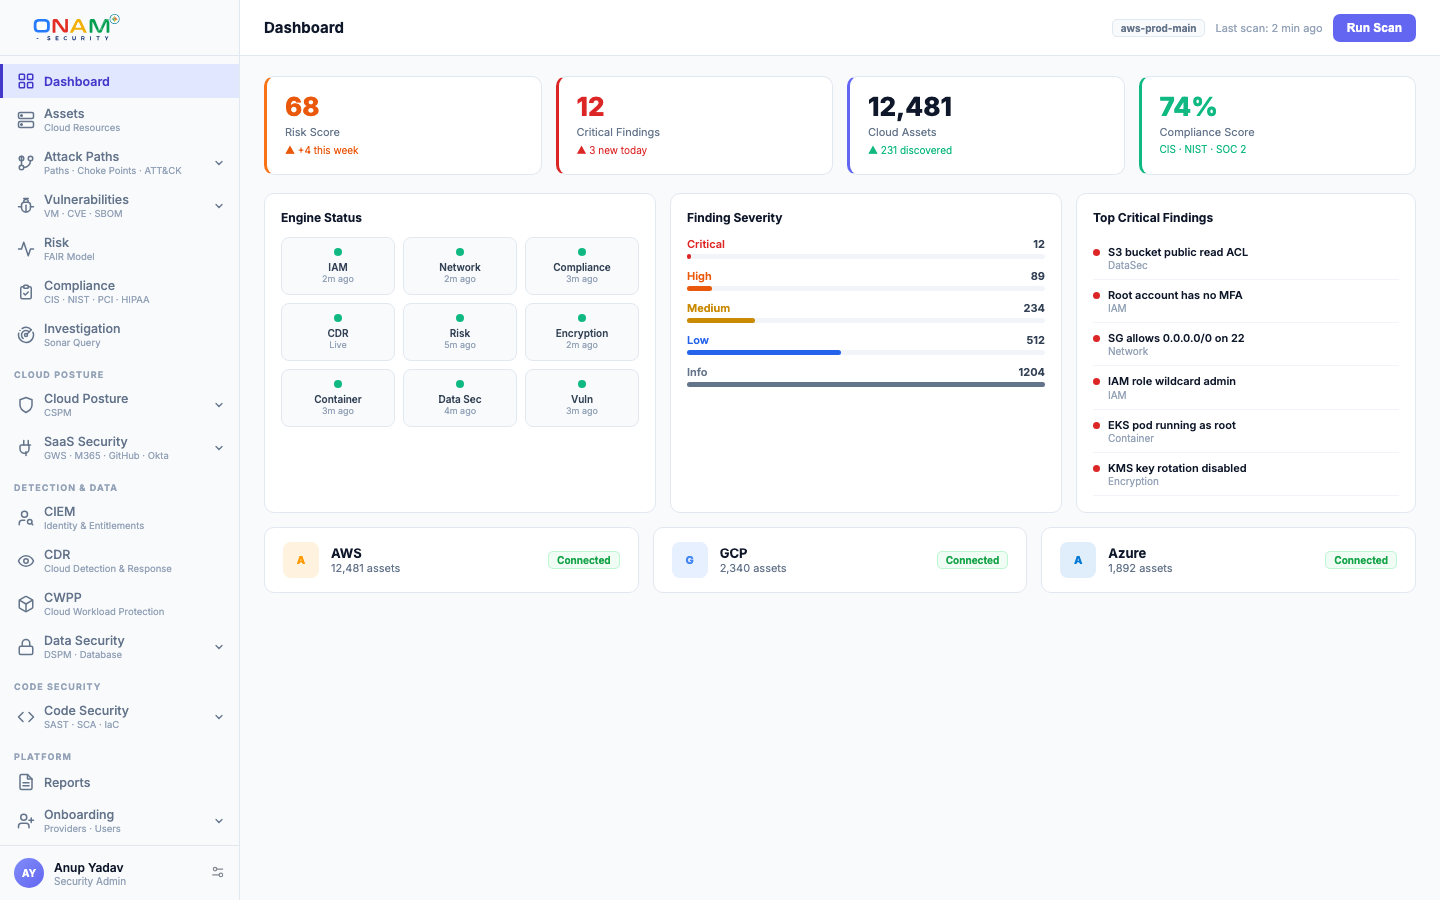
Task: Click the Risk pulse-line icon
Action: point(26,249)
